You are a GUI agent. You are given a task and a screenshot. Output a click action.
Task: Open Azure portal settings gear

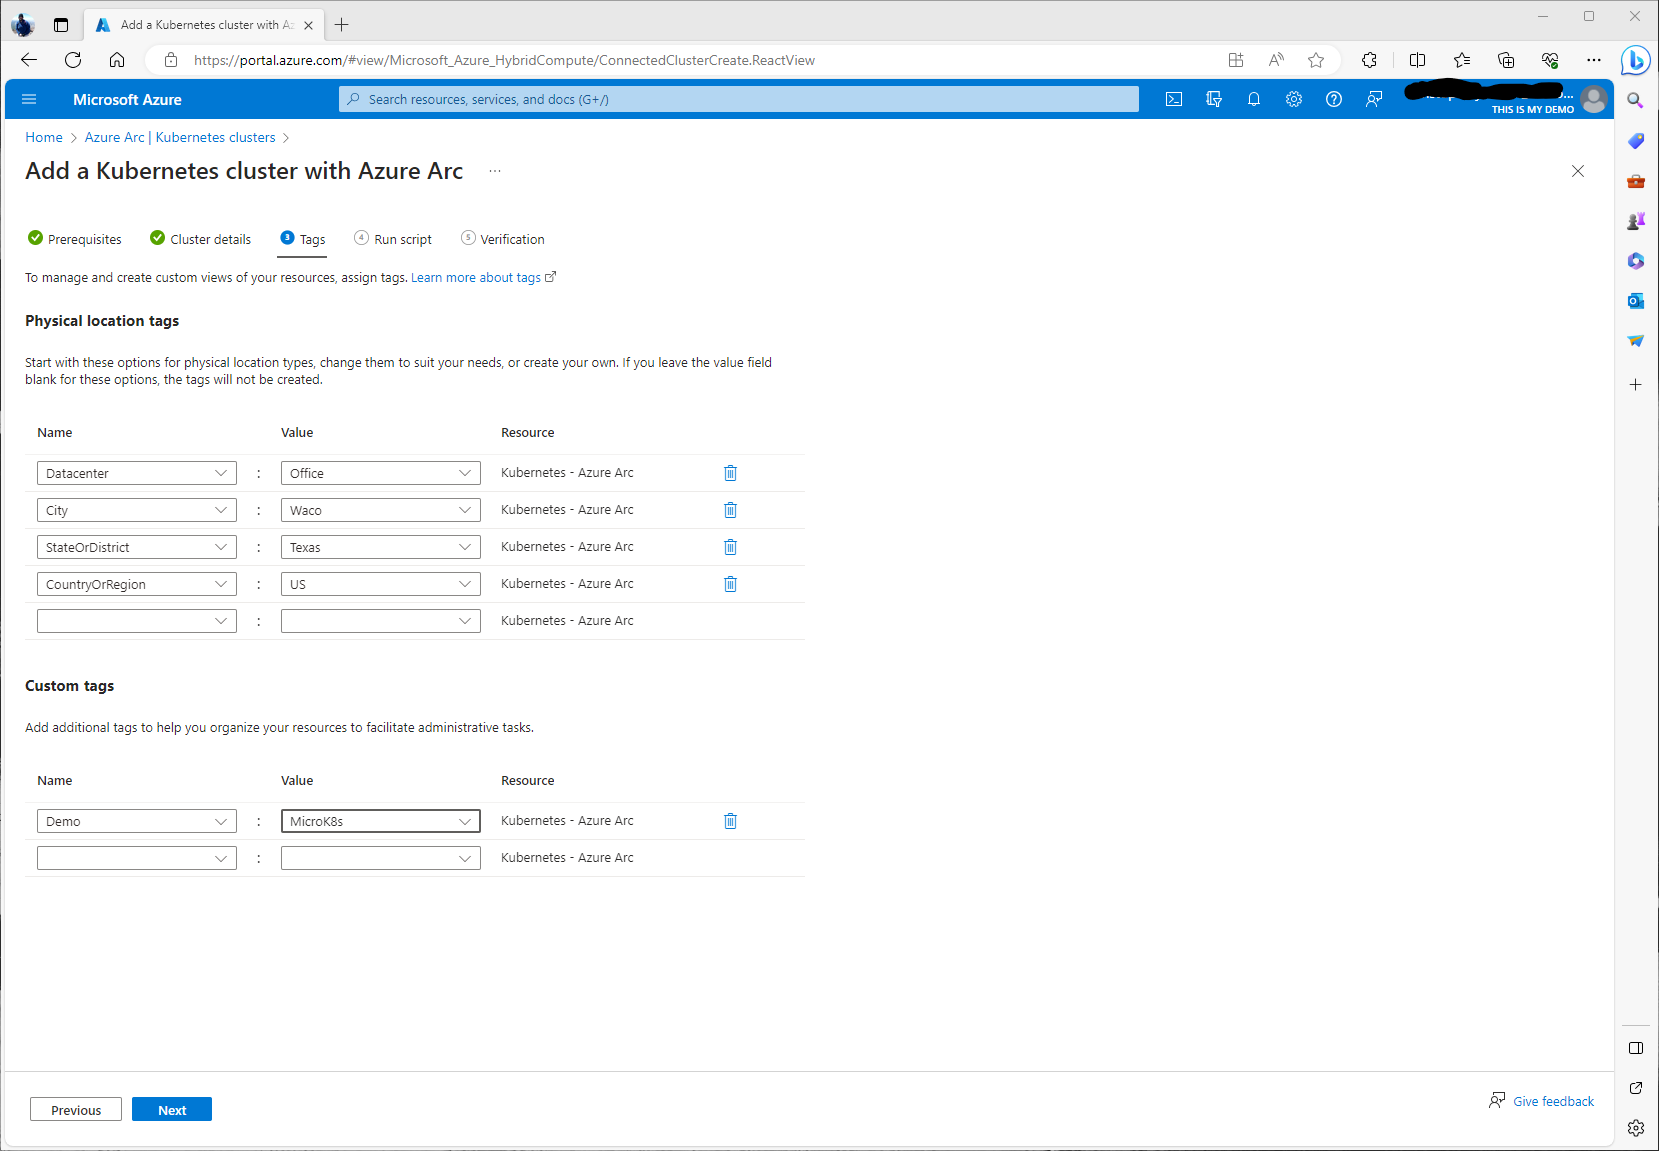coord(1294,99)
